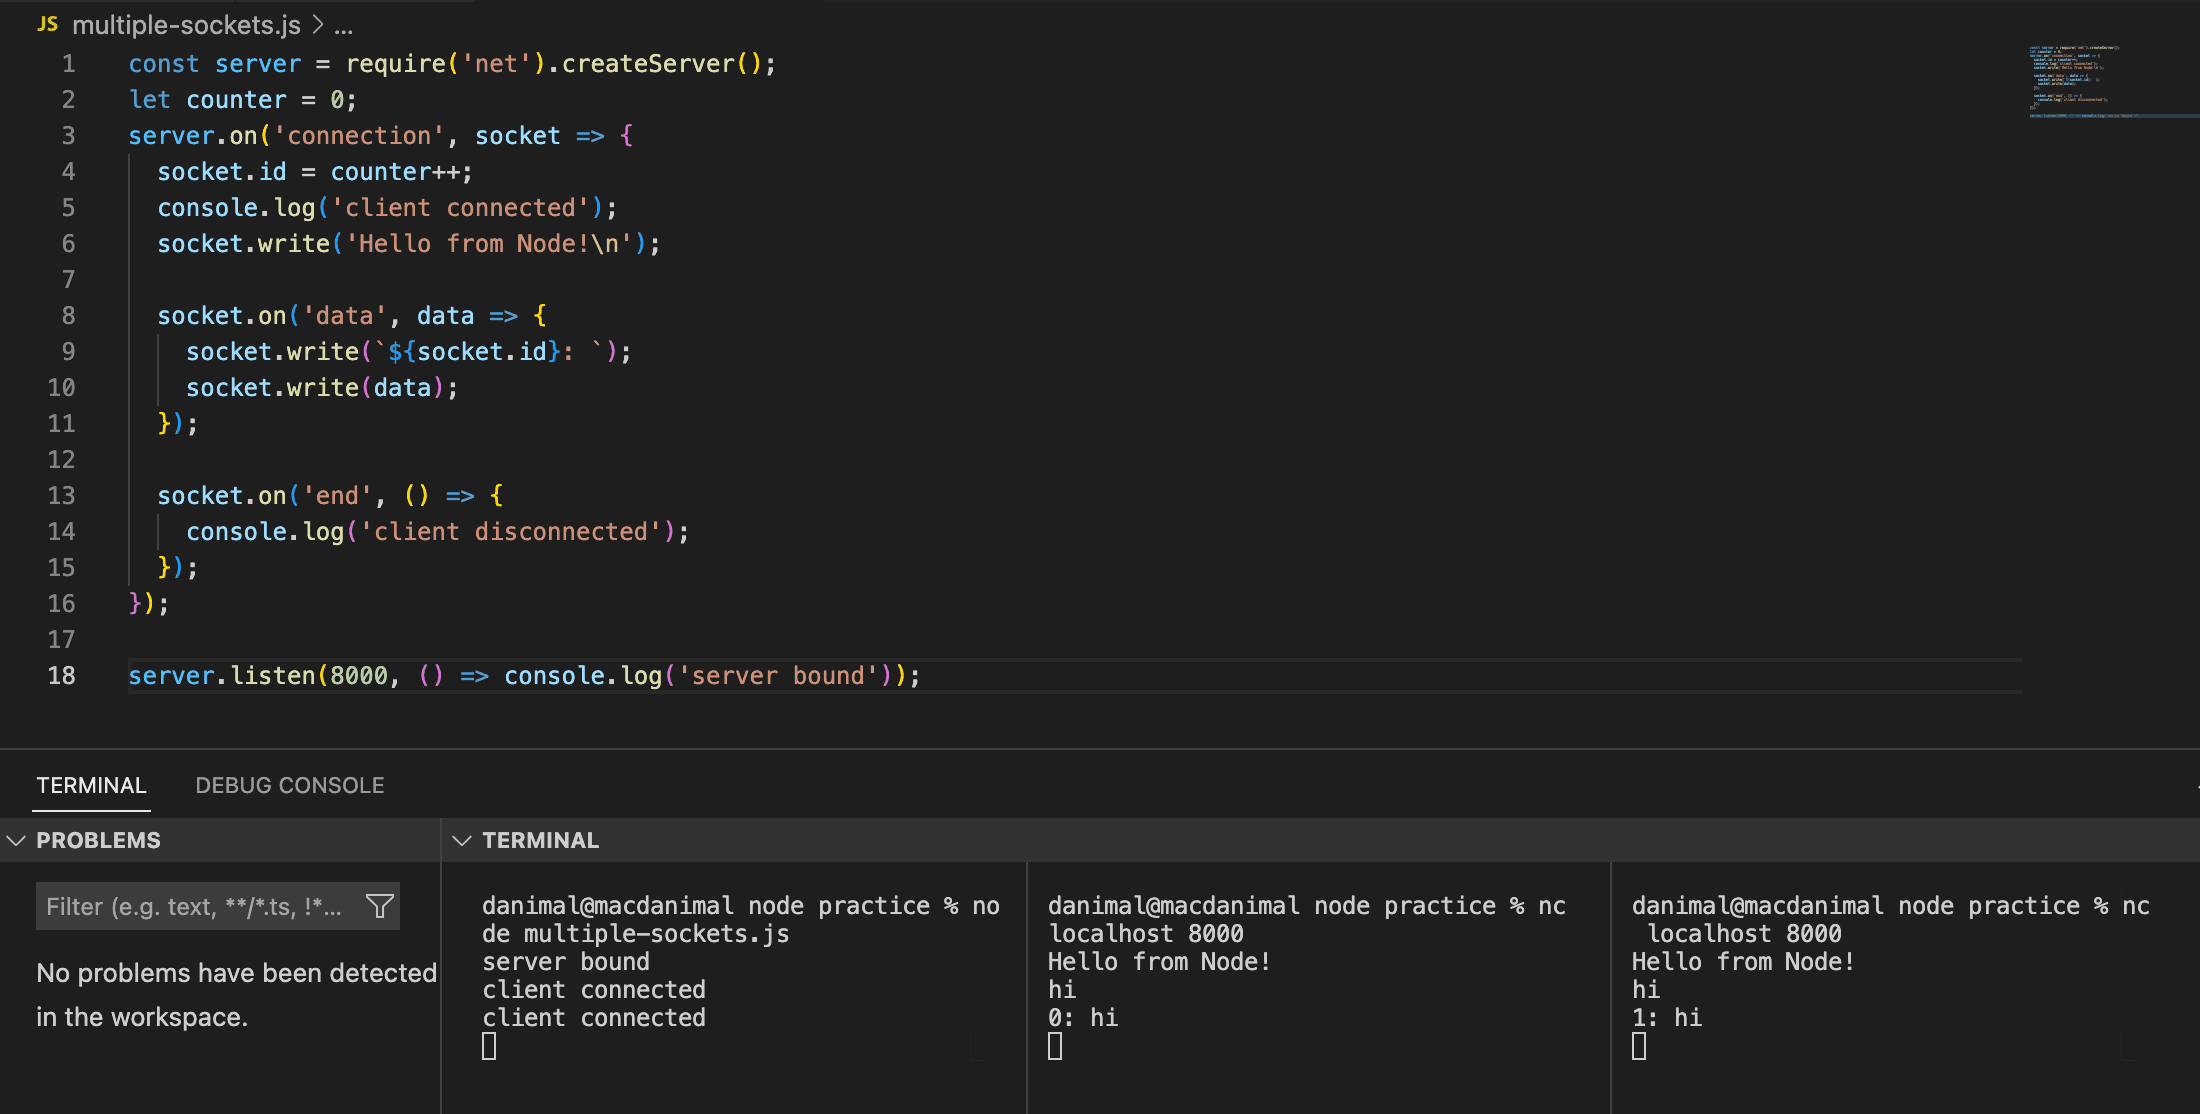2200x1114 pixels.
Task: Click 'client disconnected' string on line 14
Action: [510, 532]
